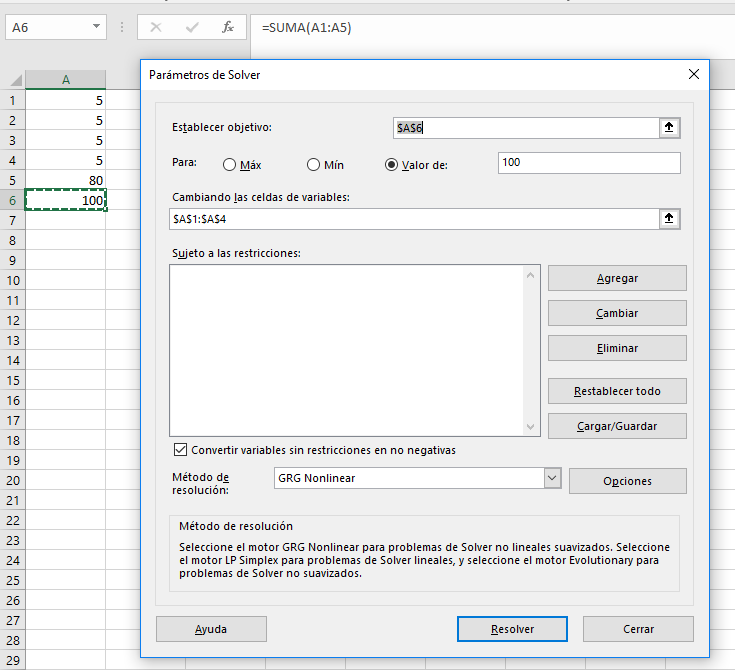735x670 pixels.
Task: Expand the Método de resolución dropdown
Action: click(552, 478)
